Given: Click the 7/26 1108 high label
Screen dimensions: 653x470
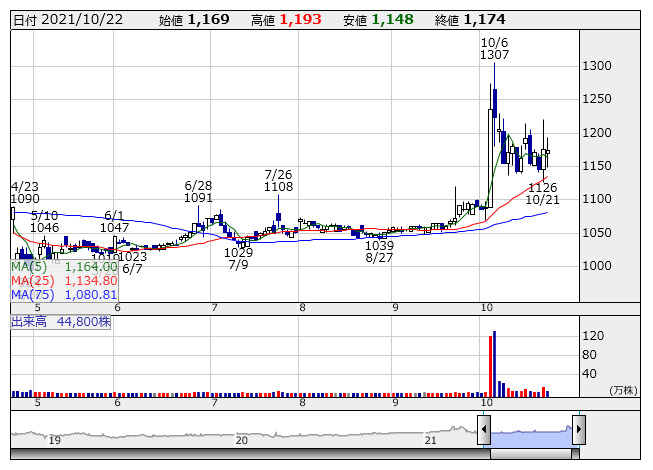Looking at the screenshot, I should [x=279, y=180].
